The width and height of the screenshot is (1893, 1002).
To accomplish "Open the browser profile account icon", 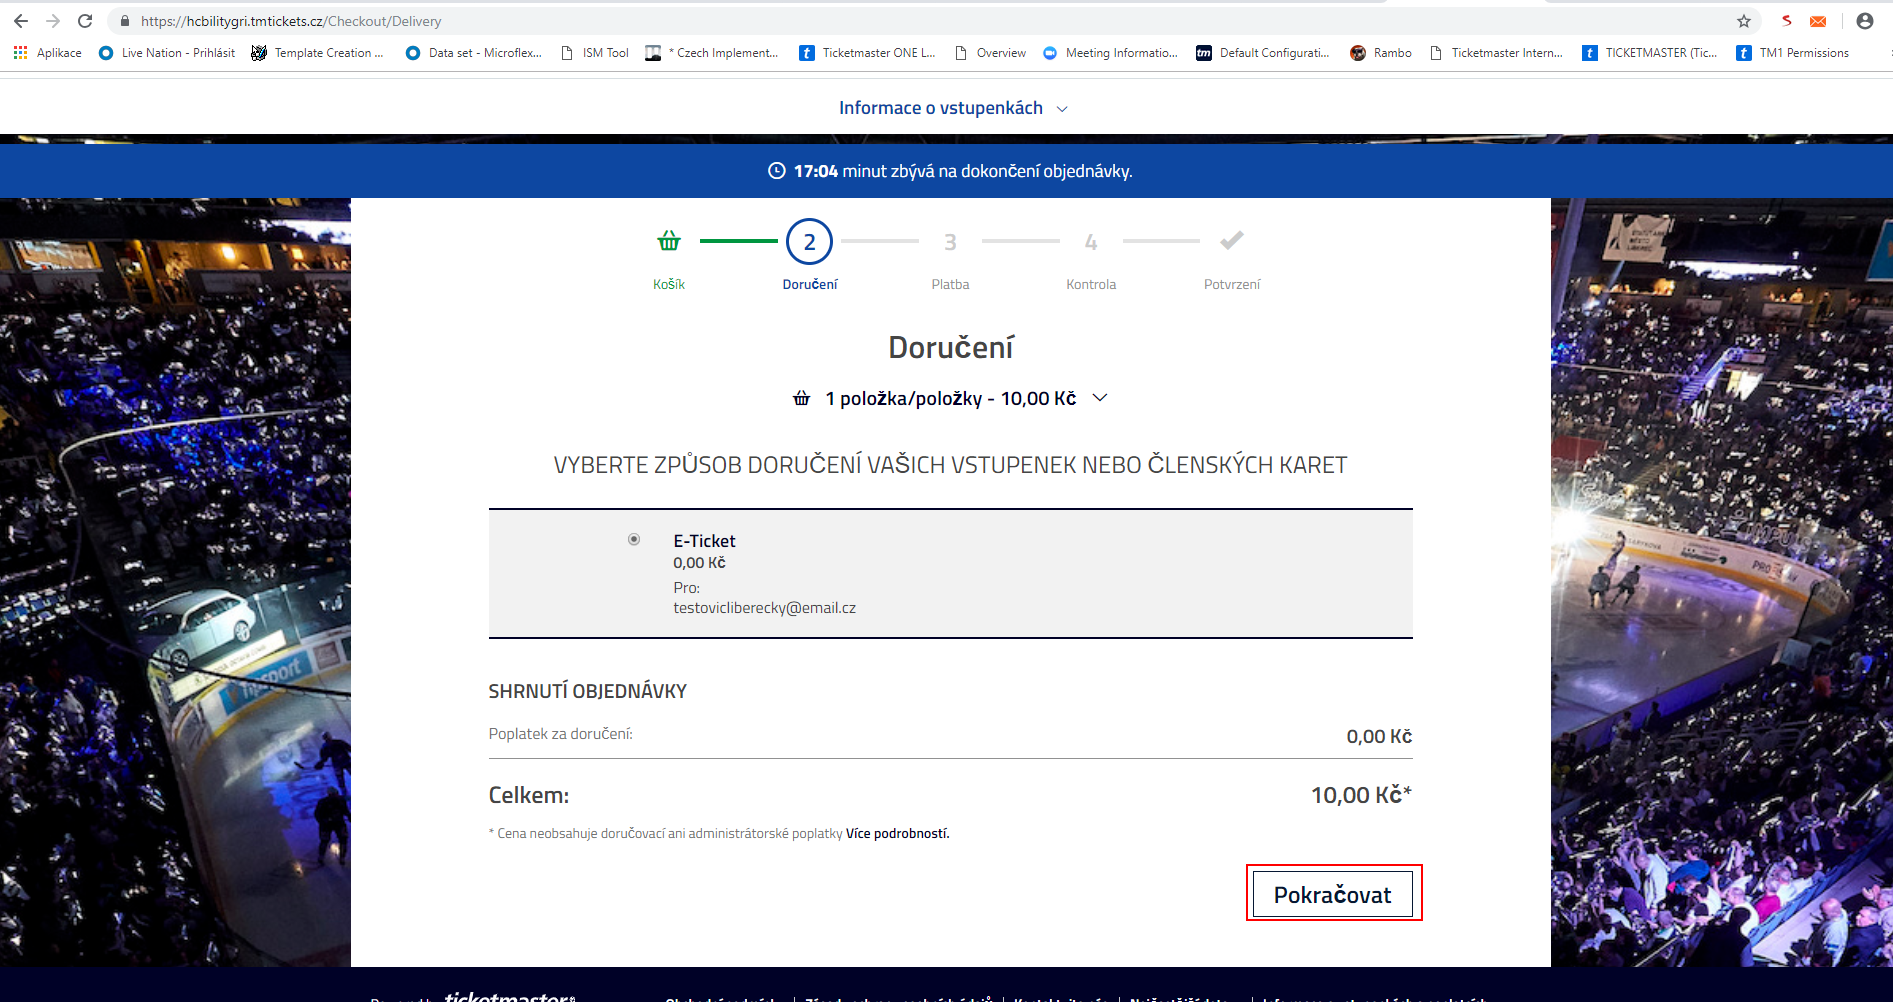I will [1864, 21].
